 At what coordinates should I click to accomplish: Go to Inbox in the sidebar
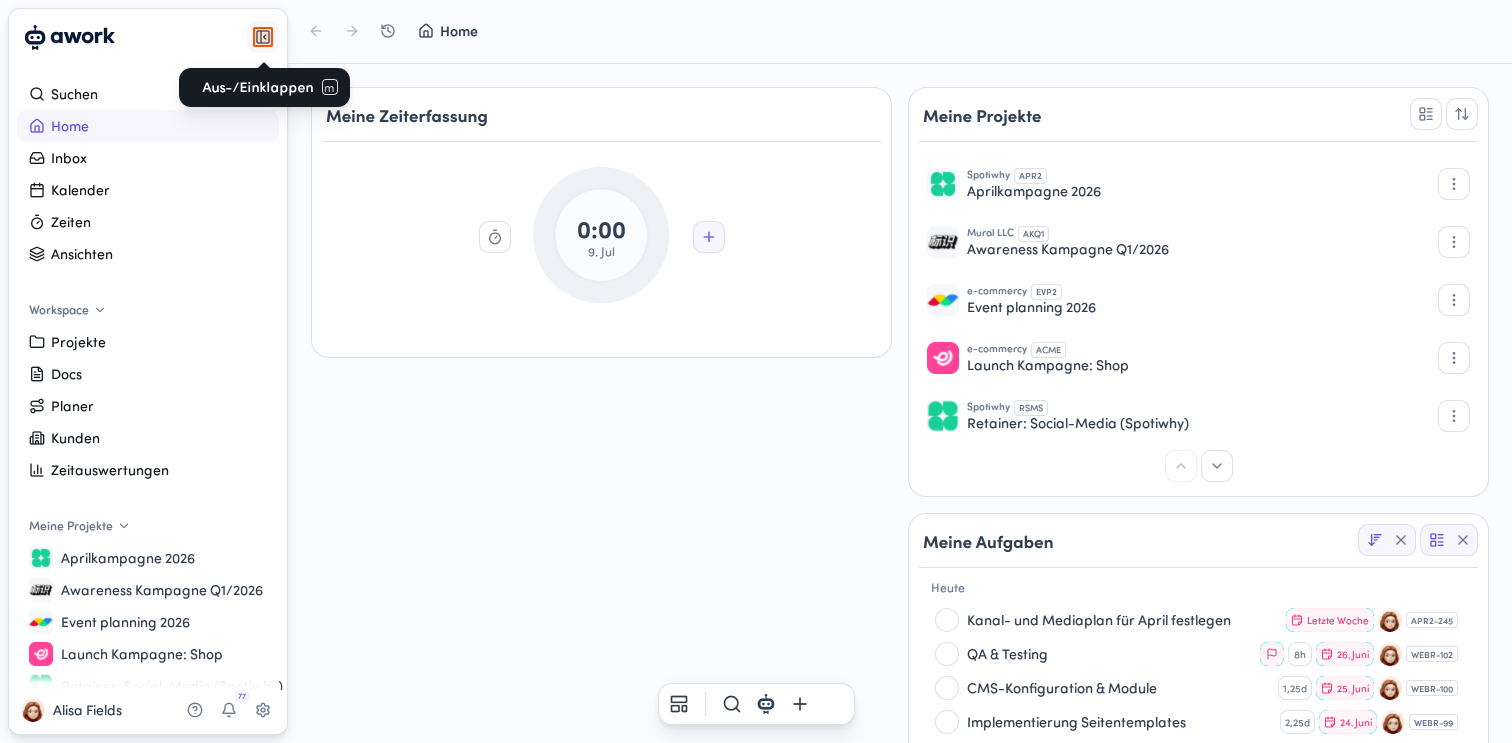click(x=148, y=158)
